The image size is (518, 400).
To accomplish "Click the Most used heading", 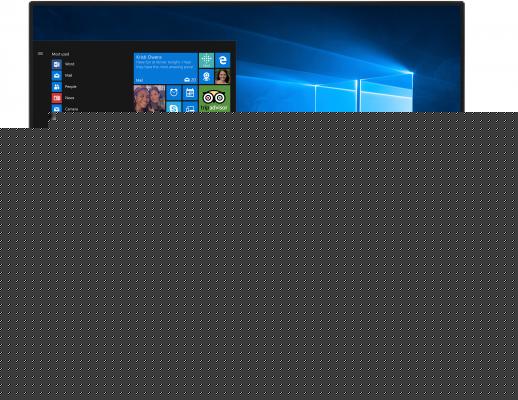I will (x=60, y=54).
